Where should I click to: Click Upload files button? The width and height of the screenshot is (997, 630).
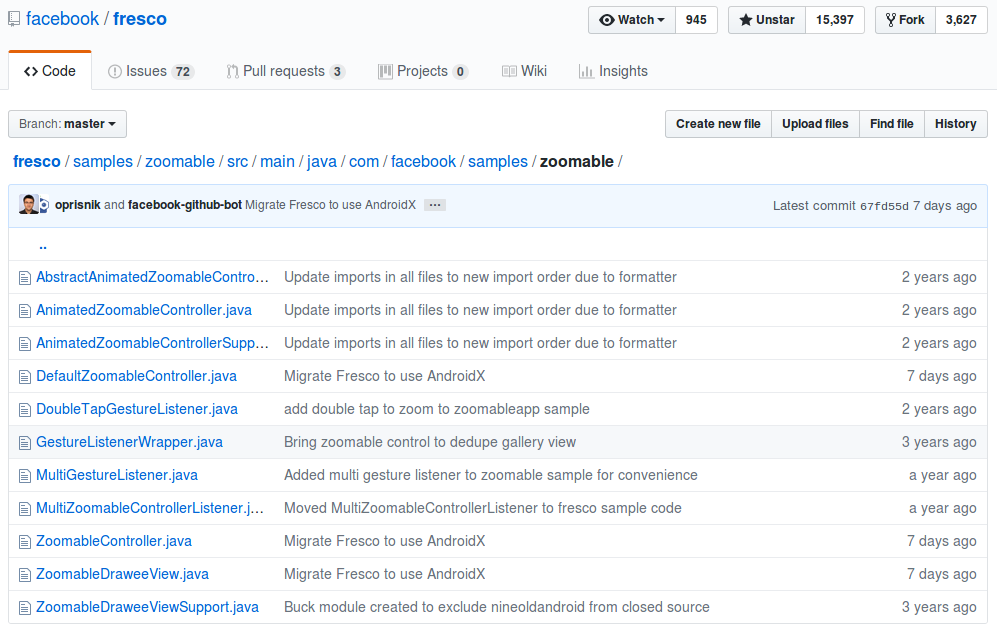[x=815, y=124]
